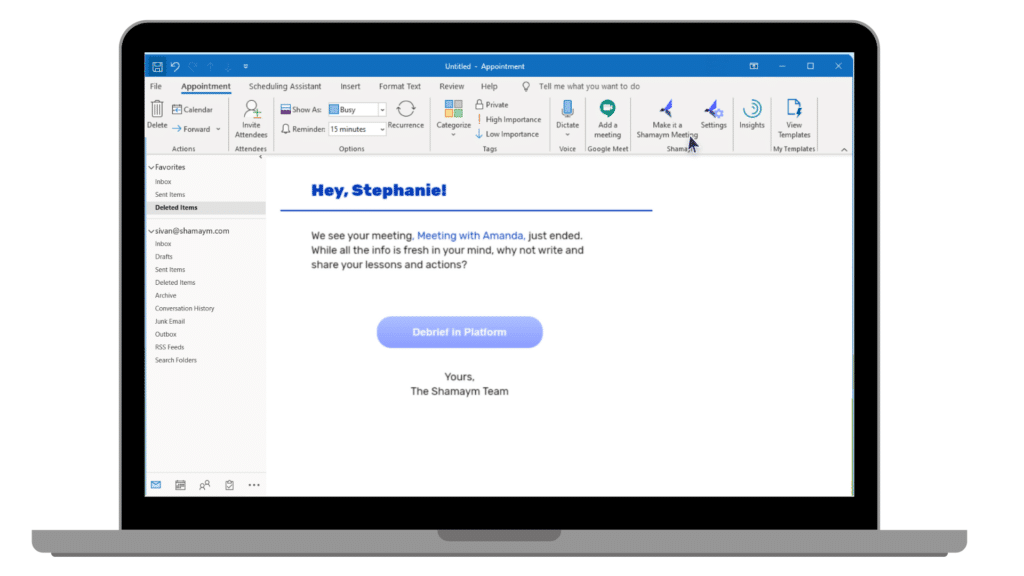Open Sent Items under Favorites
This screenshot has width=1024, height=576.
click(170, 195)
